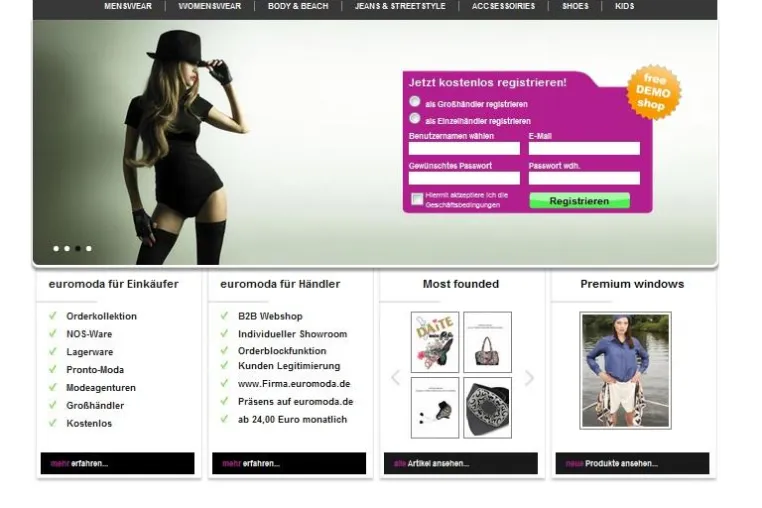
Task: Open the ornate belt product thumbnail
Action: pos(487,408)
